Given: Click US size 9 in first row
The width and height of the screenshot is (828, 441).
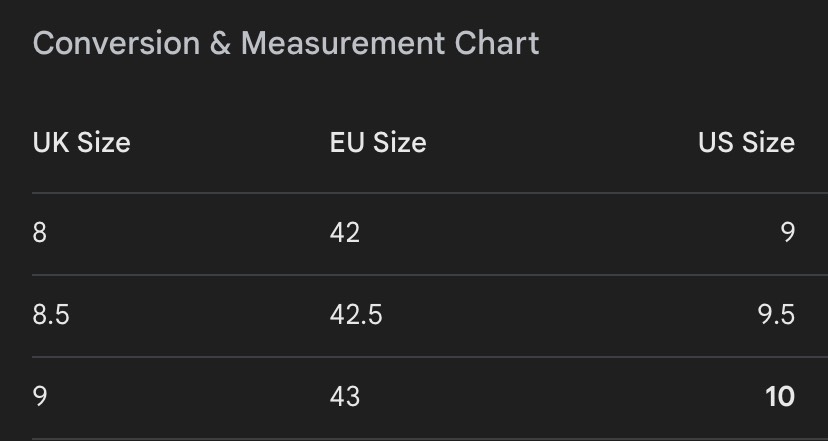Looking at the screenshot, I should click(x=787, y=232).
